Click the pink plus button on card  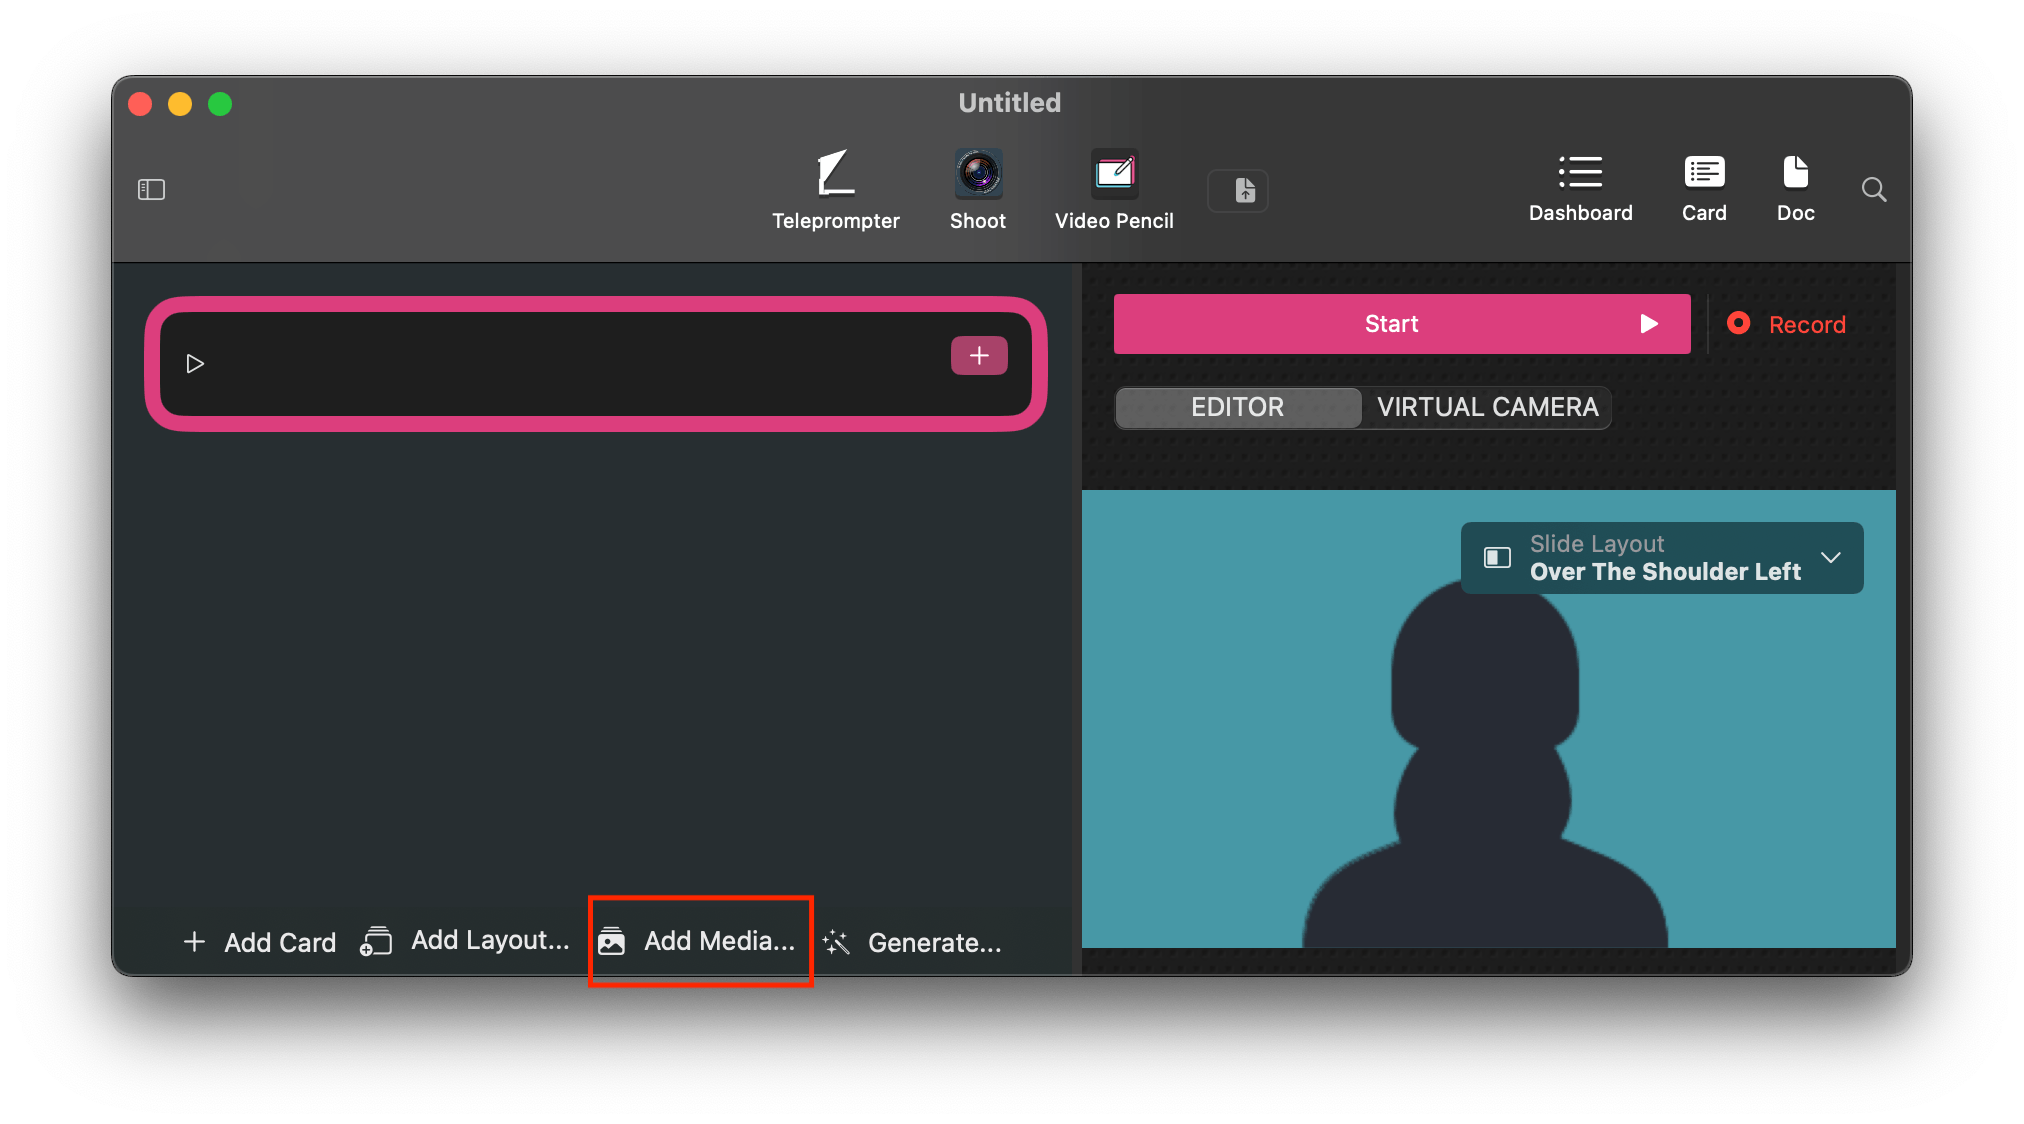click(x=978, y=356)
